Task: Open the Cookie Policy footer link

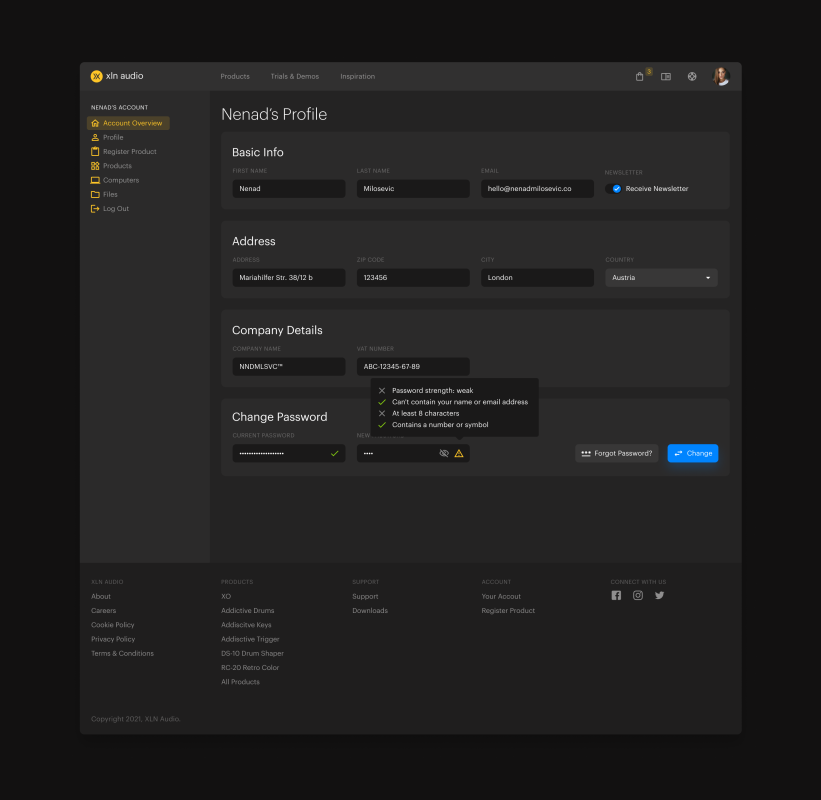Action: point(112,625)
